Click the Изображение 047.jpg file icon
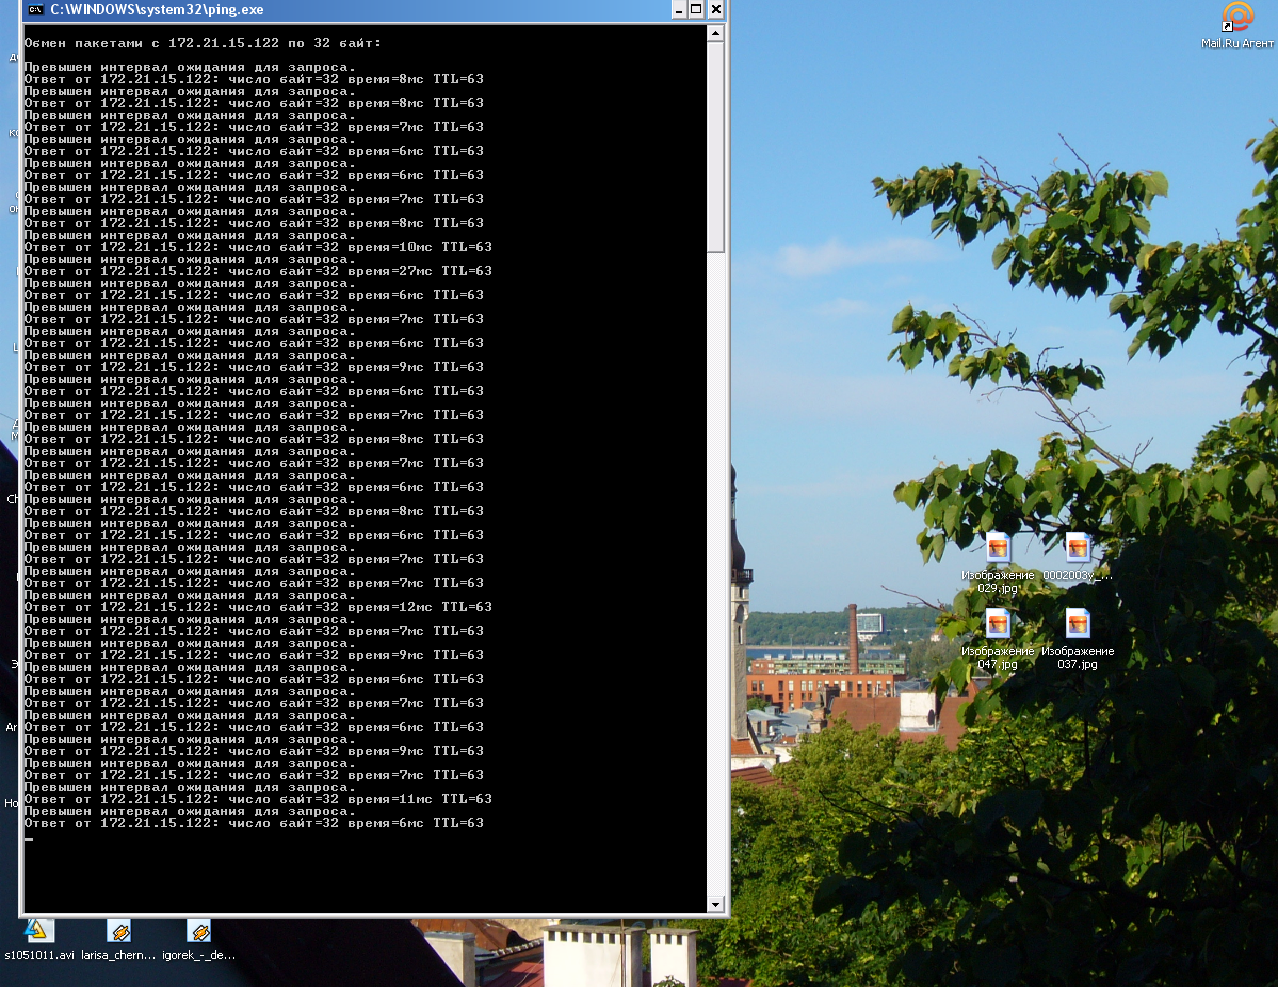The image size is (1278, 987). [x=997, y=625]
